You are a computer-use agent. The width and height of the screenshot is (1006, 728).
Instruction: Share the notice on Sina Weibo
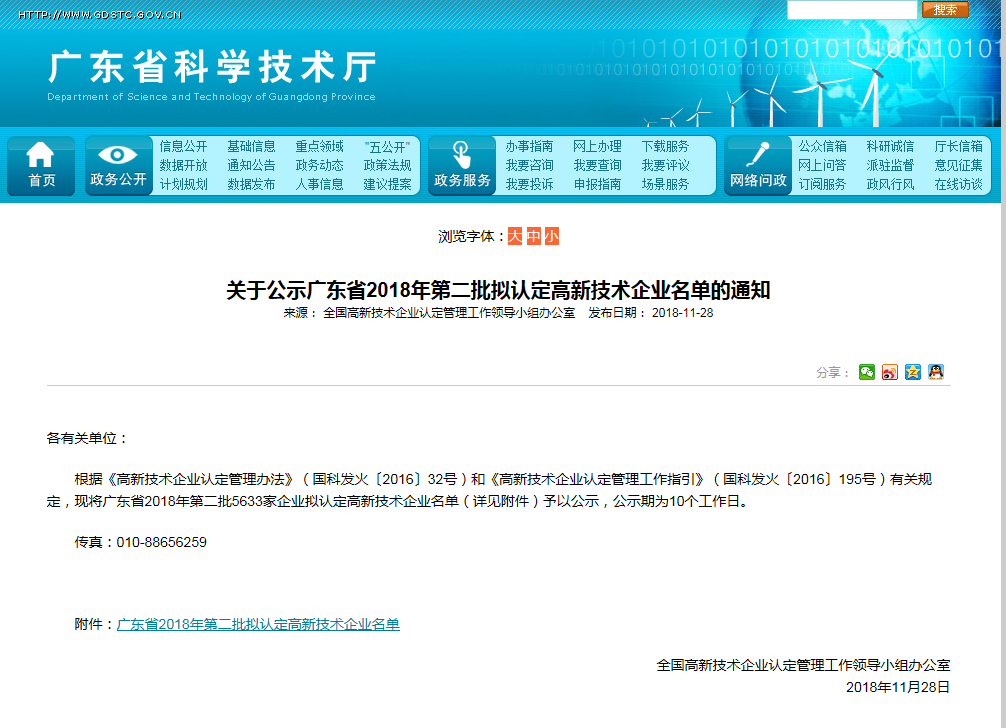pos(889,372)
